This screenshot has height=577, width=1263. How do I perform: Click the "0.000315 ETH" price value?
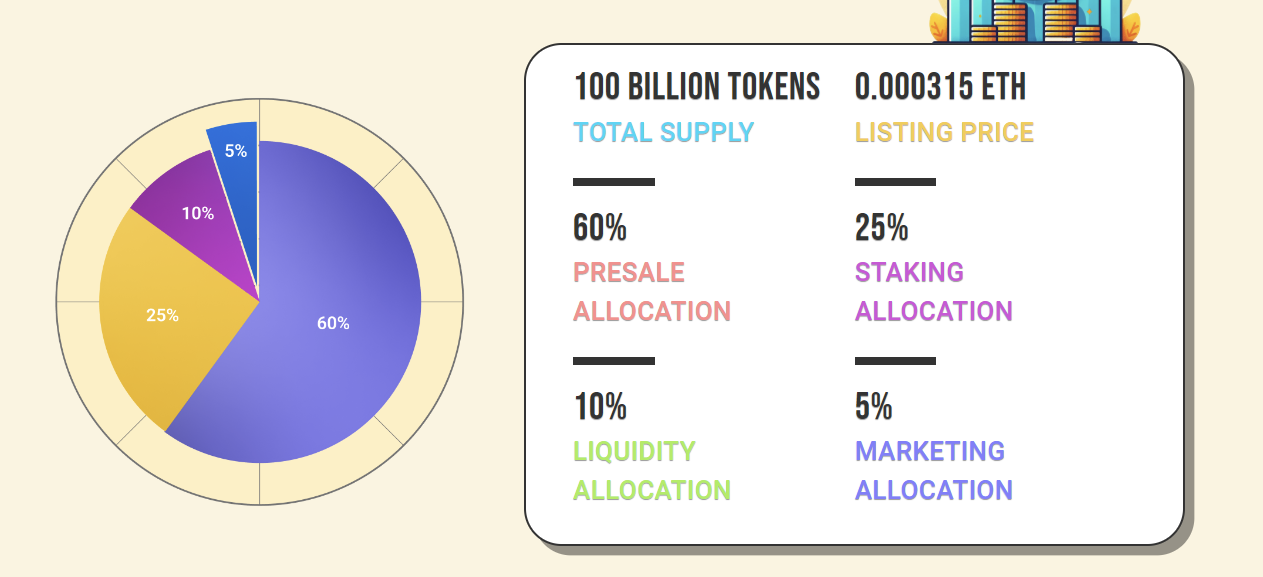[x=940, y=87]
